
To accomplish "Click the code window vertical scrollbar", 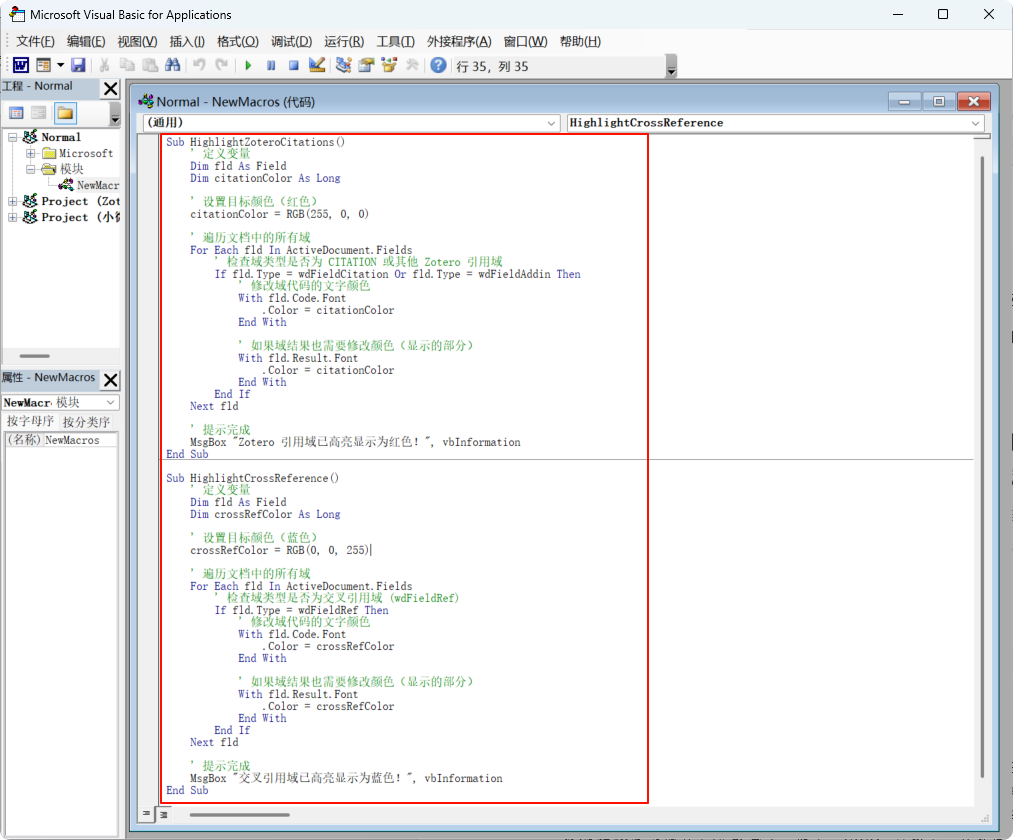I will point(981,466).
